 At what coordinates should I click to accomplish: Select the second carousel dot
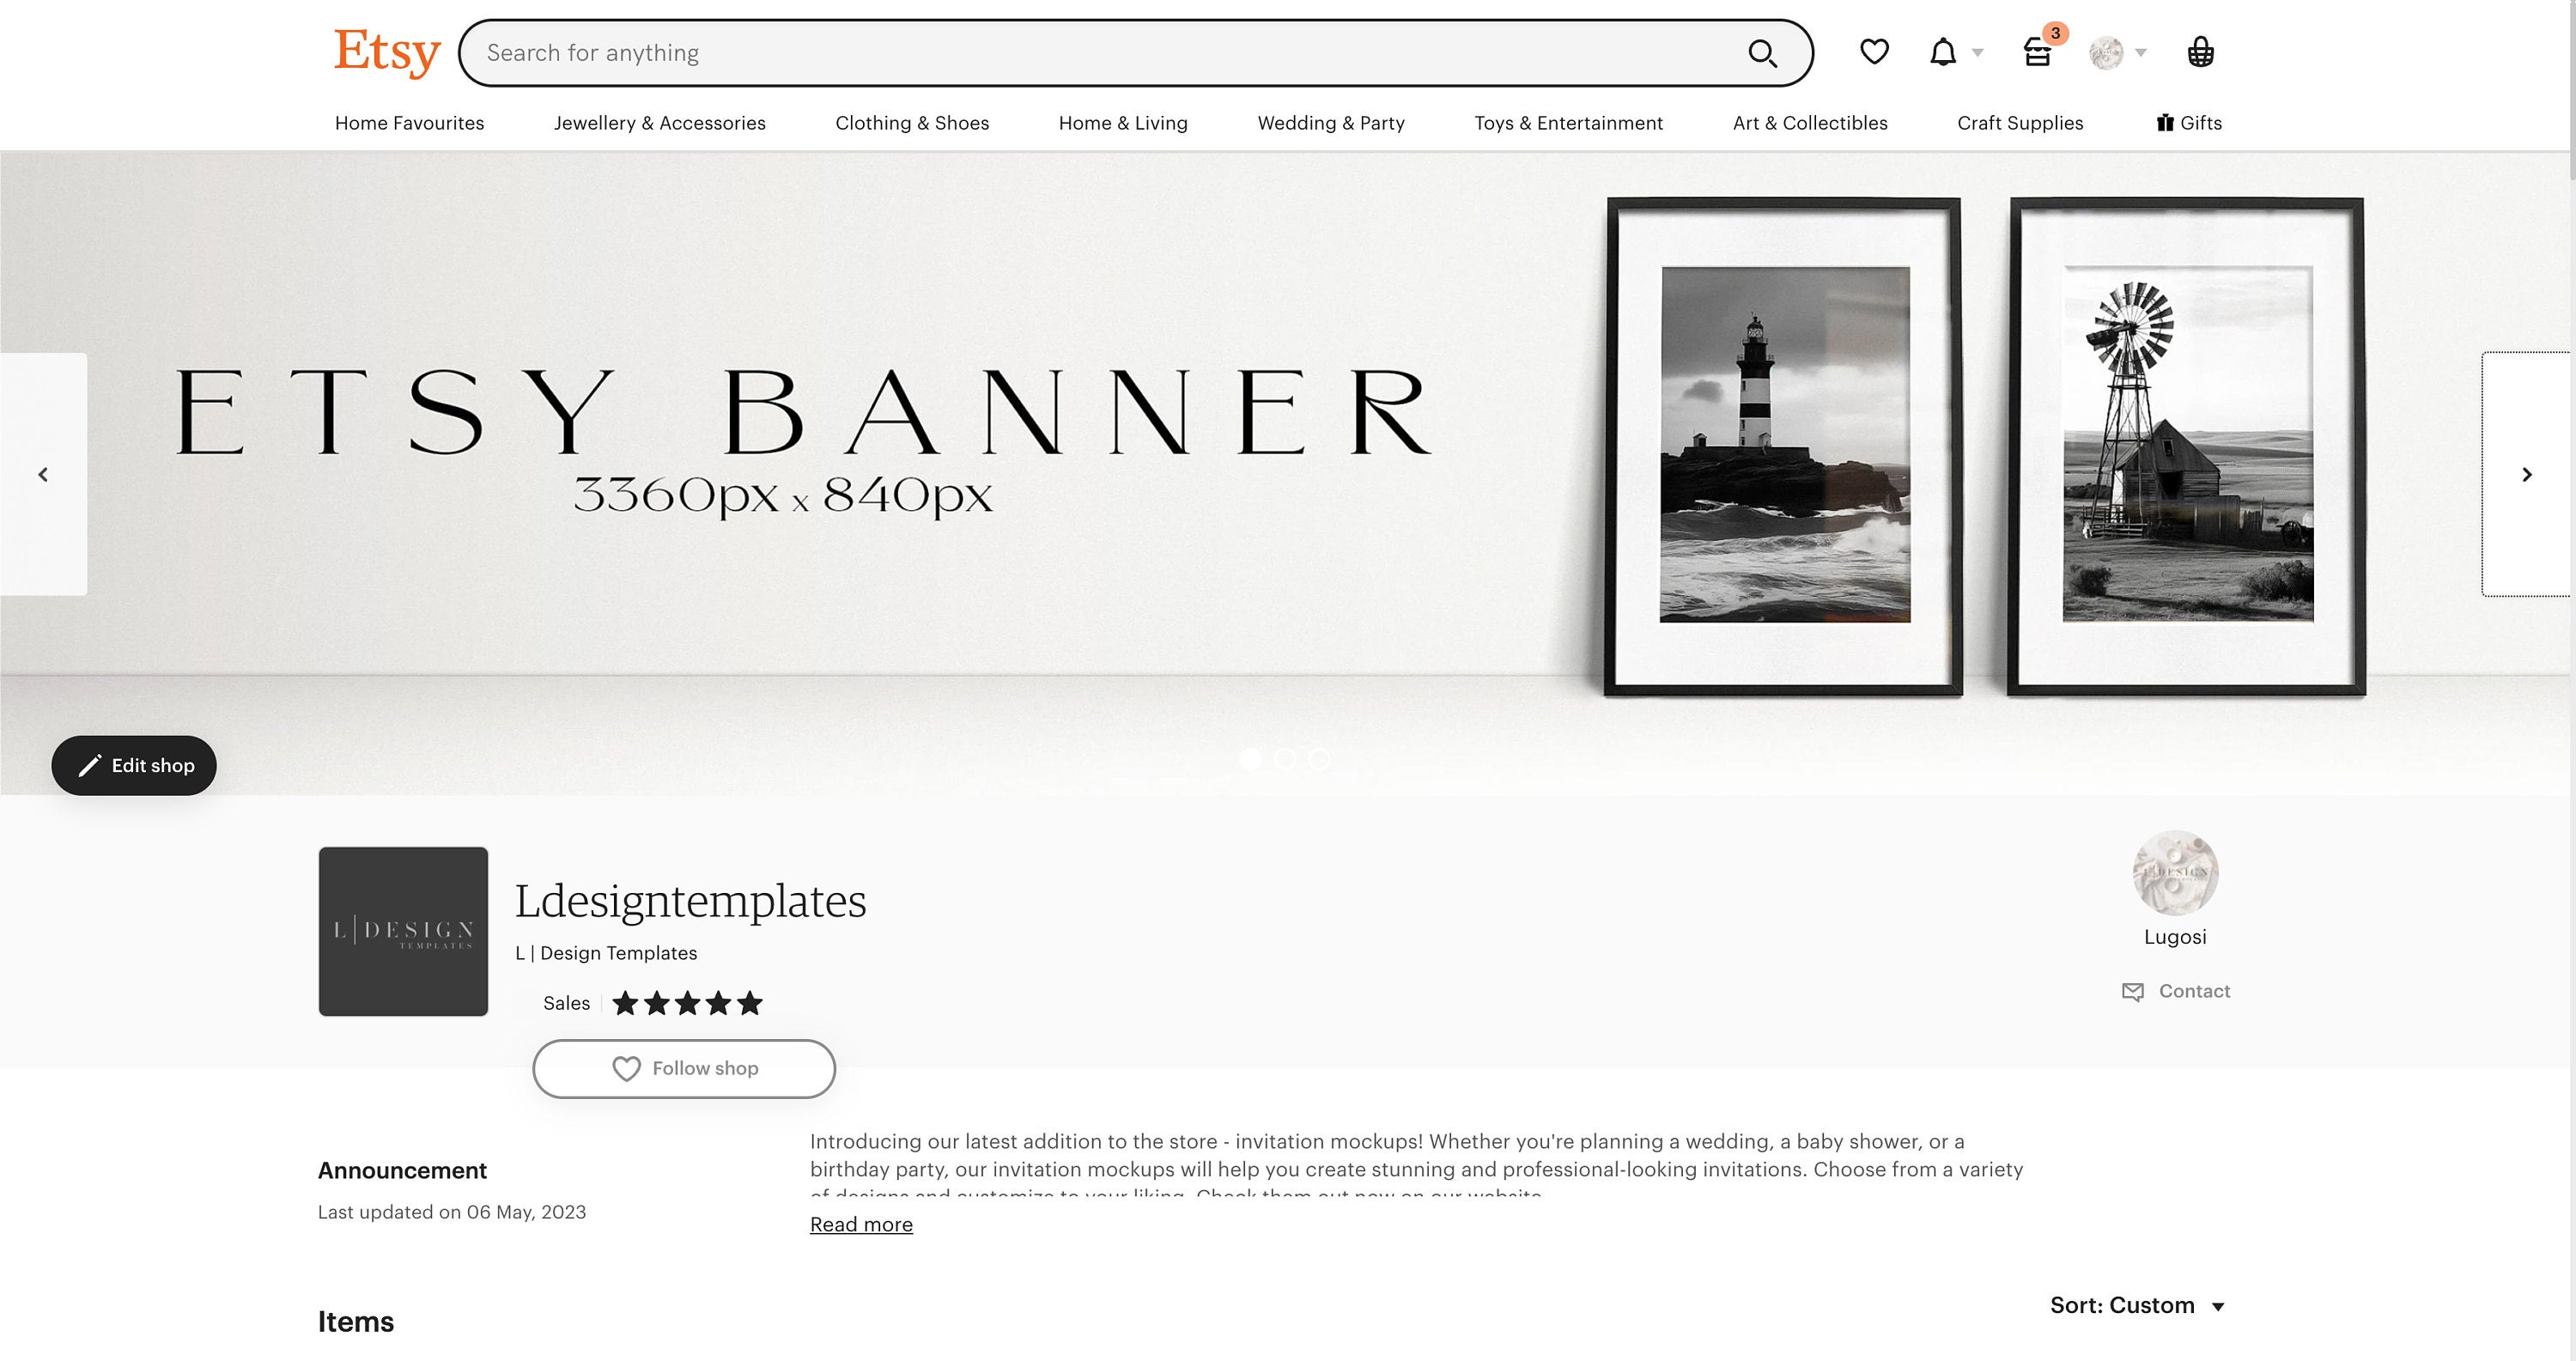point(1285,759)
